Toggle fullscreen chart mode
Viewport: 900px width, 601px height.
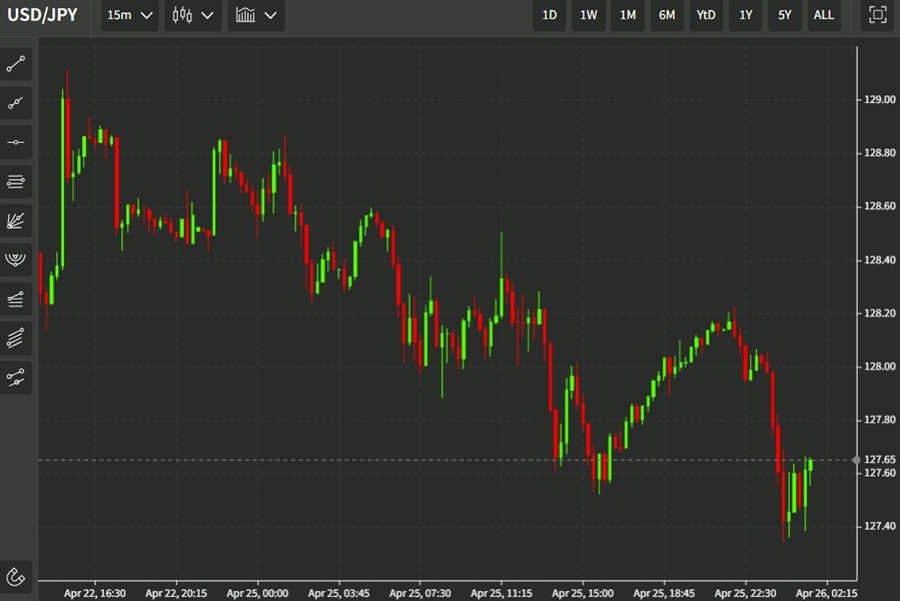(878, 15)
